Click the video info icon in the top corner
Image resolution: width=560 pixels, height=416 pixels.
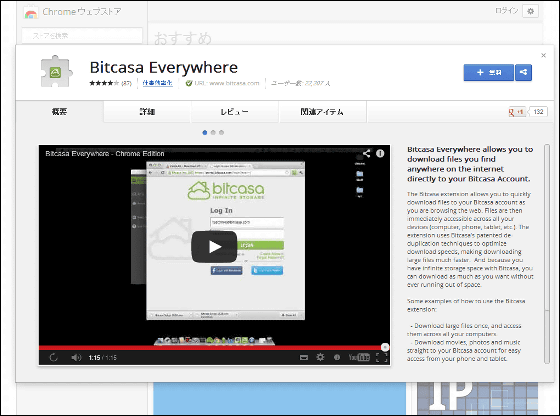tap(380, 154)
